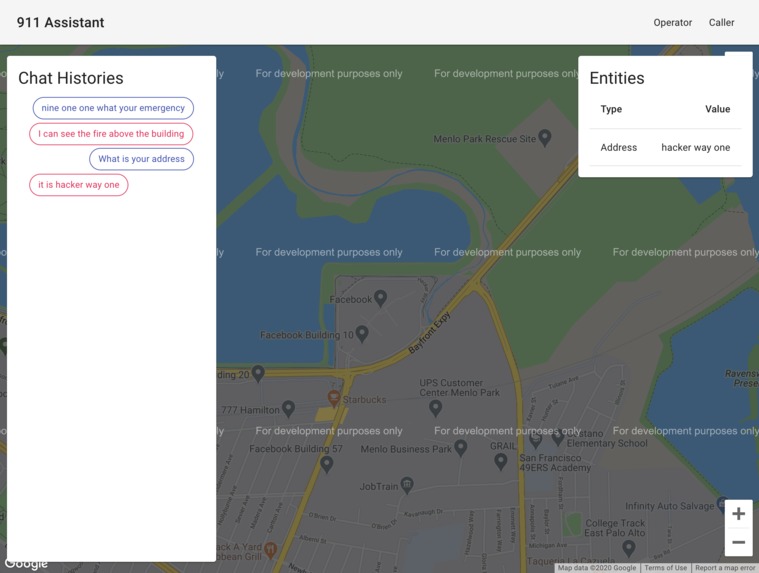The image size is (759, 573).
Task: Select the 777 Hamilton map pin
Action: [288, 409]
